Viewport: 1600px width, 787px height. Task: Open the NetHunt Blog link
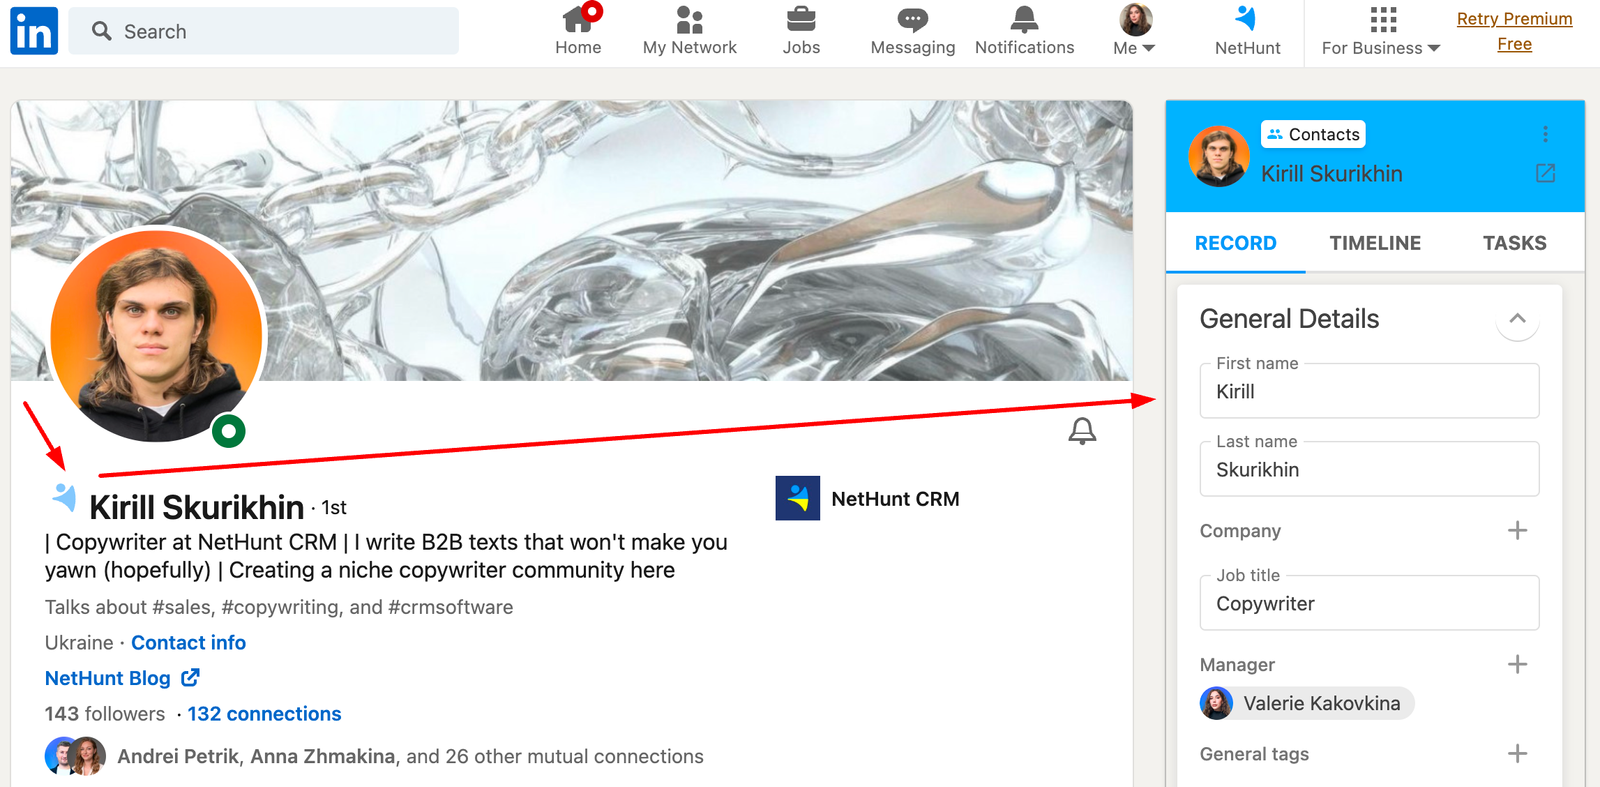pyautogui.click(x=108, y=678)
